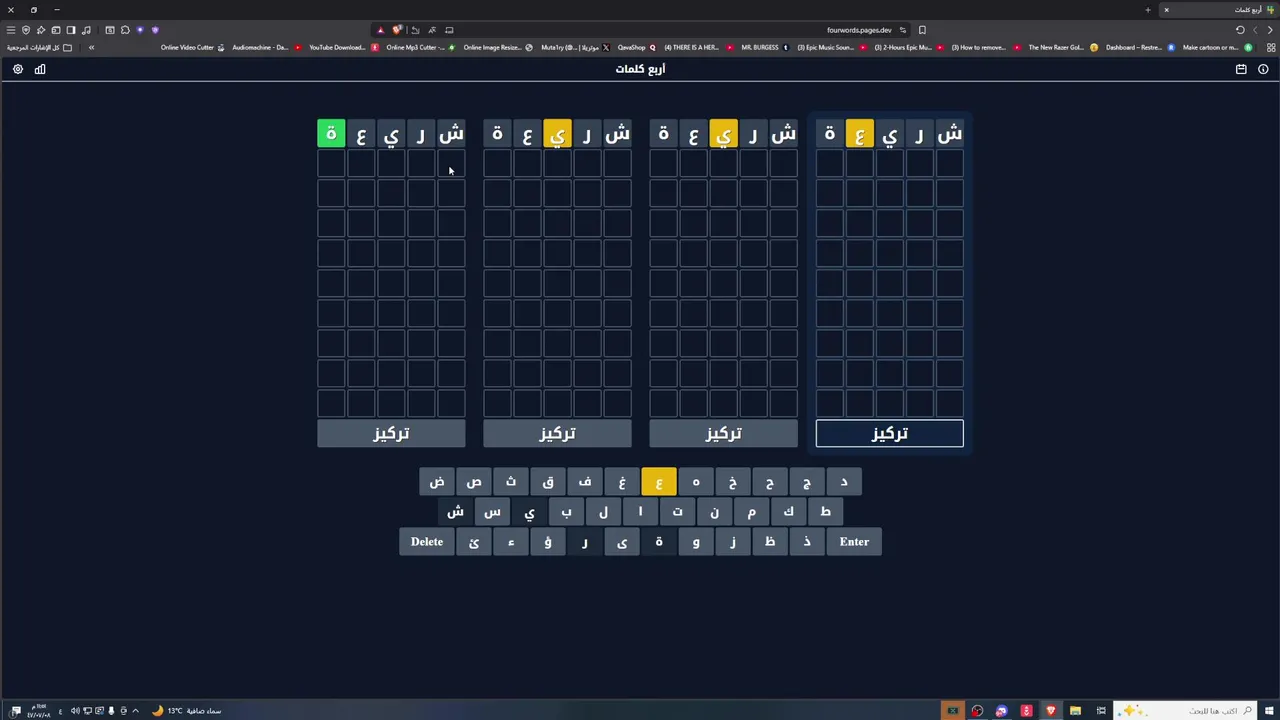This screenshot has height=720, width=1280.
Task: Tap the ث key on keyboard
Action: [511, 482]
